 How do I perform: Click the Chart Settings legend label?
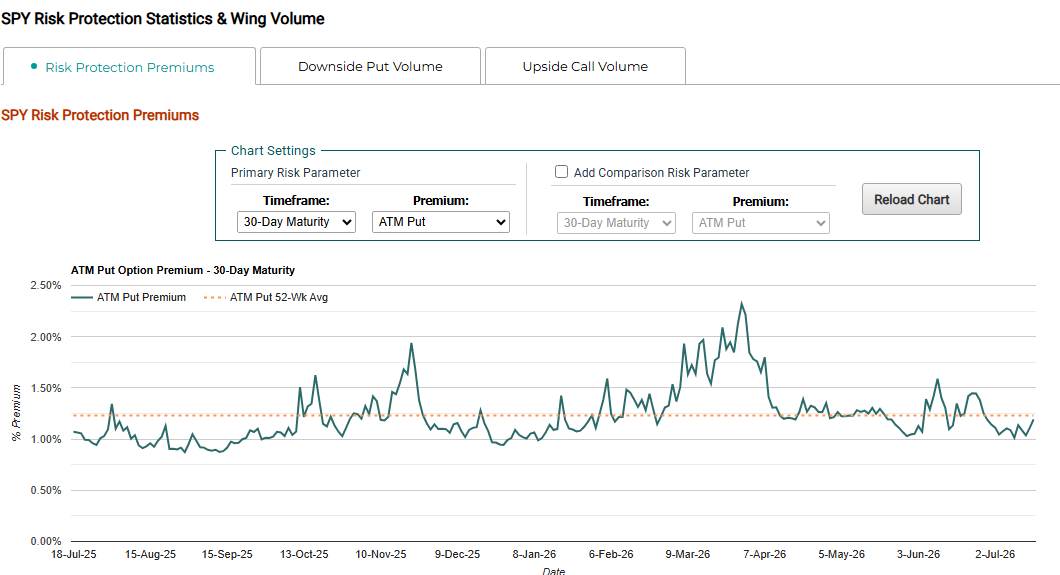[x=273, y=151]
